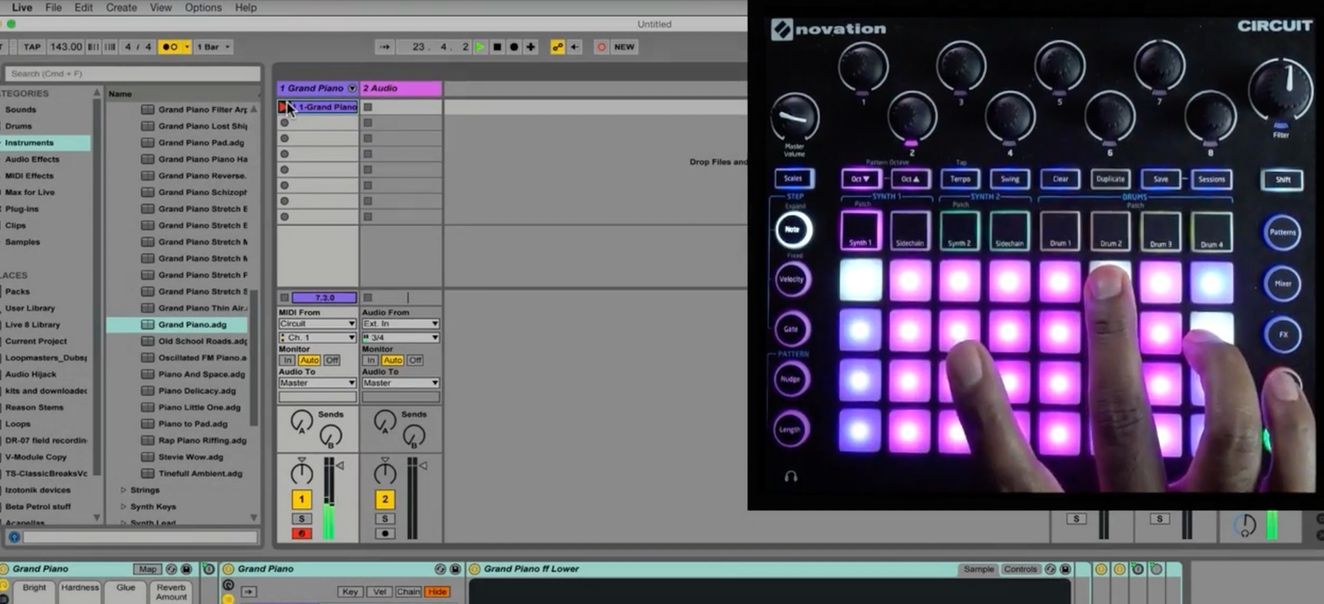Select Max for Live category
The width and height of the screenshot is (1324, 604).
[x=30, y=192]
